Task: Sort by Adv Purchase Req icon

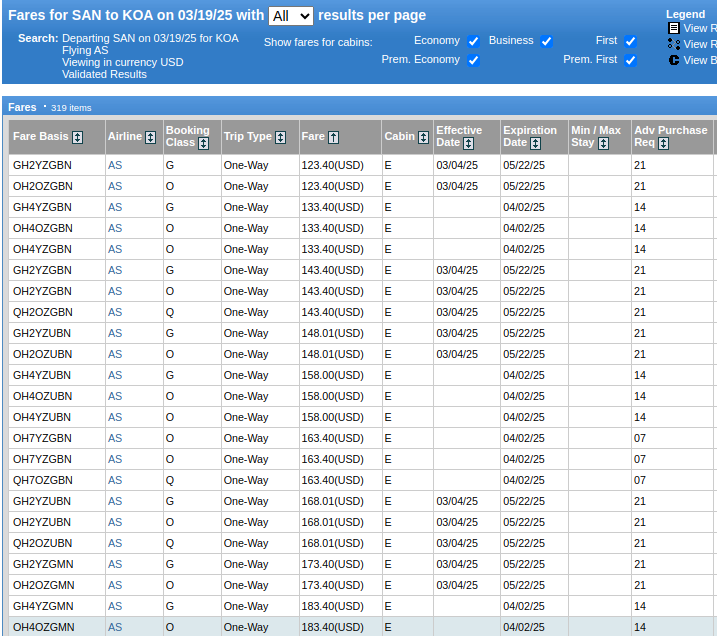Action: (x=663, y=144)
